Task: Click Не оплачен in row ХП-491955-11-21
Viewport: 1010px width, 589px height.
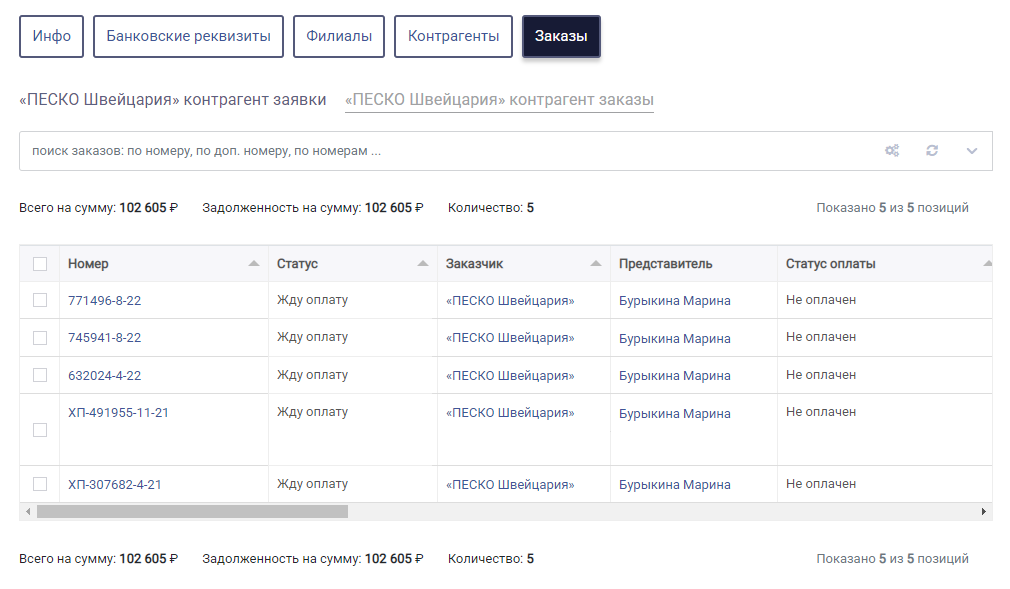Action: (821, 412)
